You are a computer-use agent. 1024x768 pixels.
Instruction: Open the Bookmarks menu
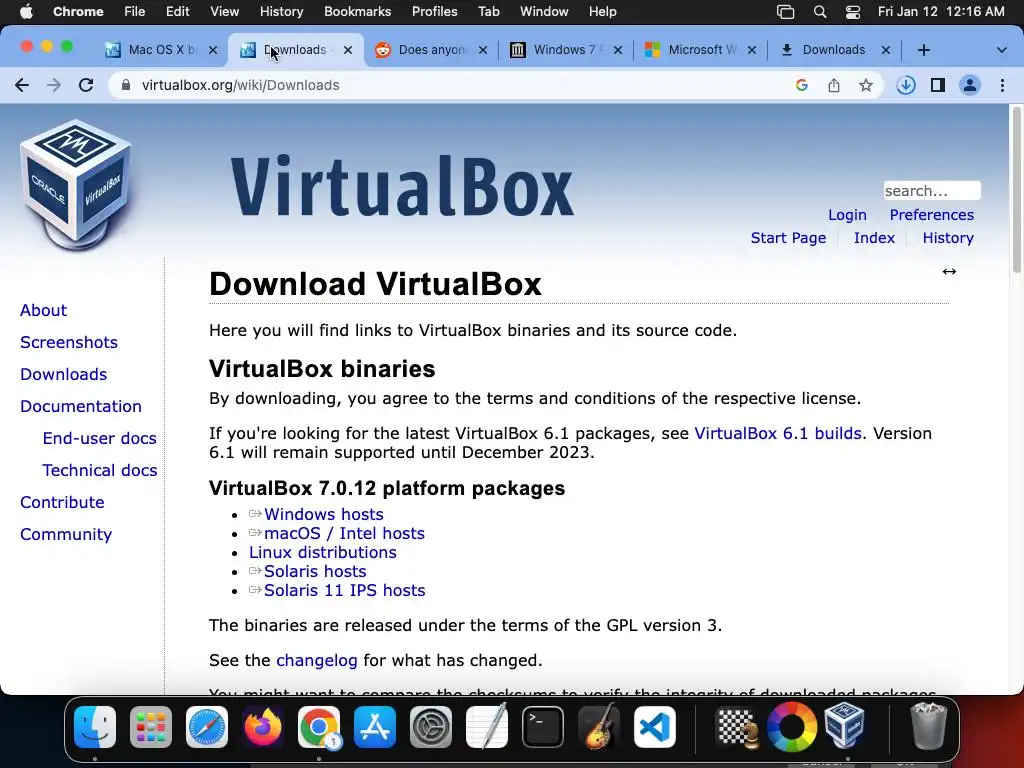357,12
